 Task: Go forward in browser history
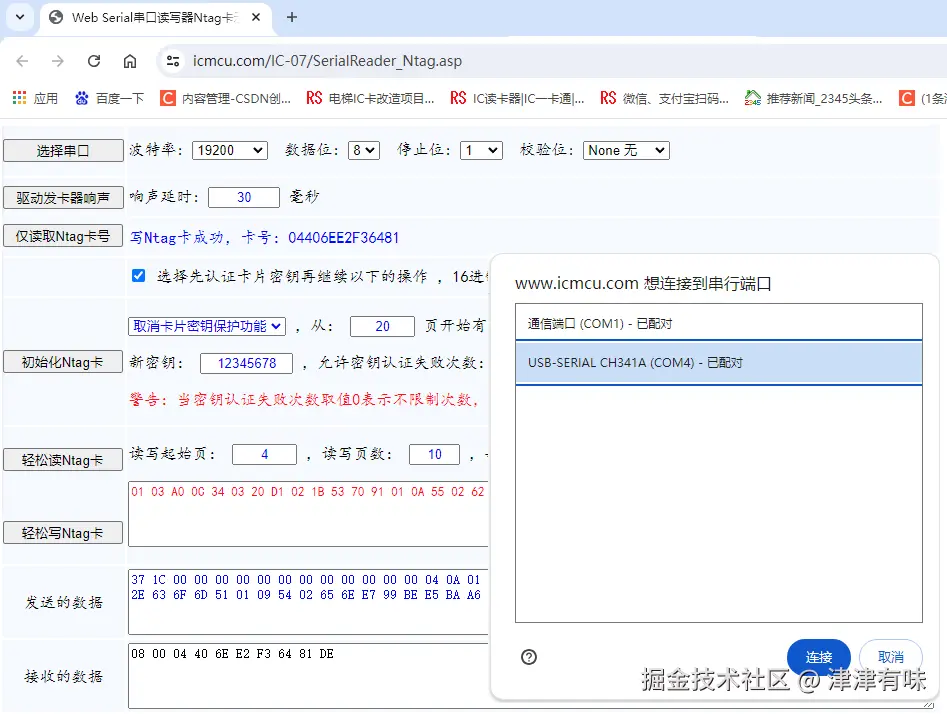(58, 61)
